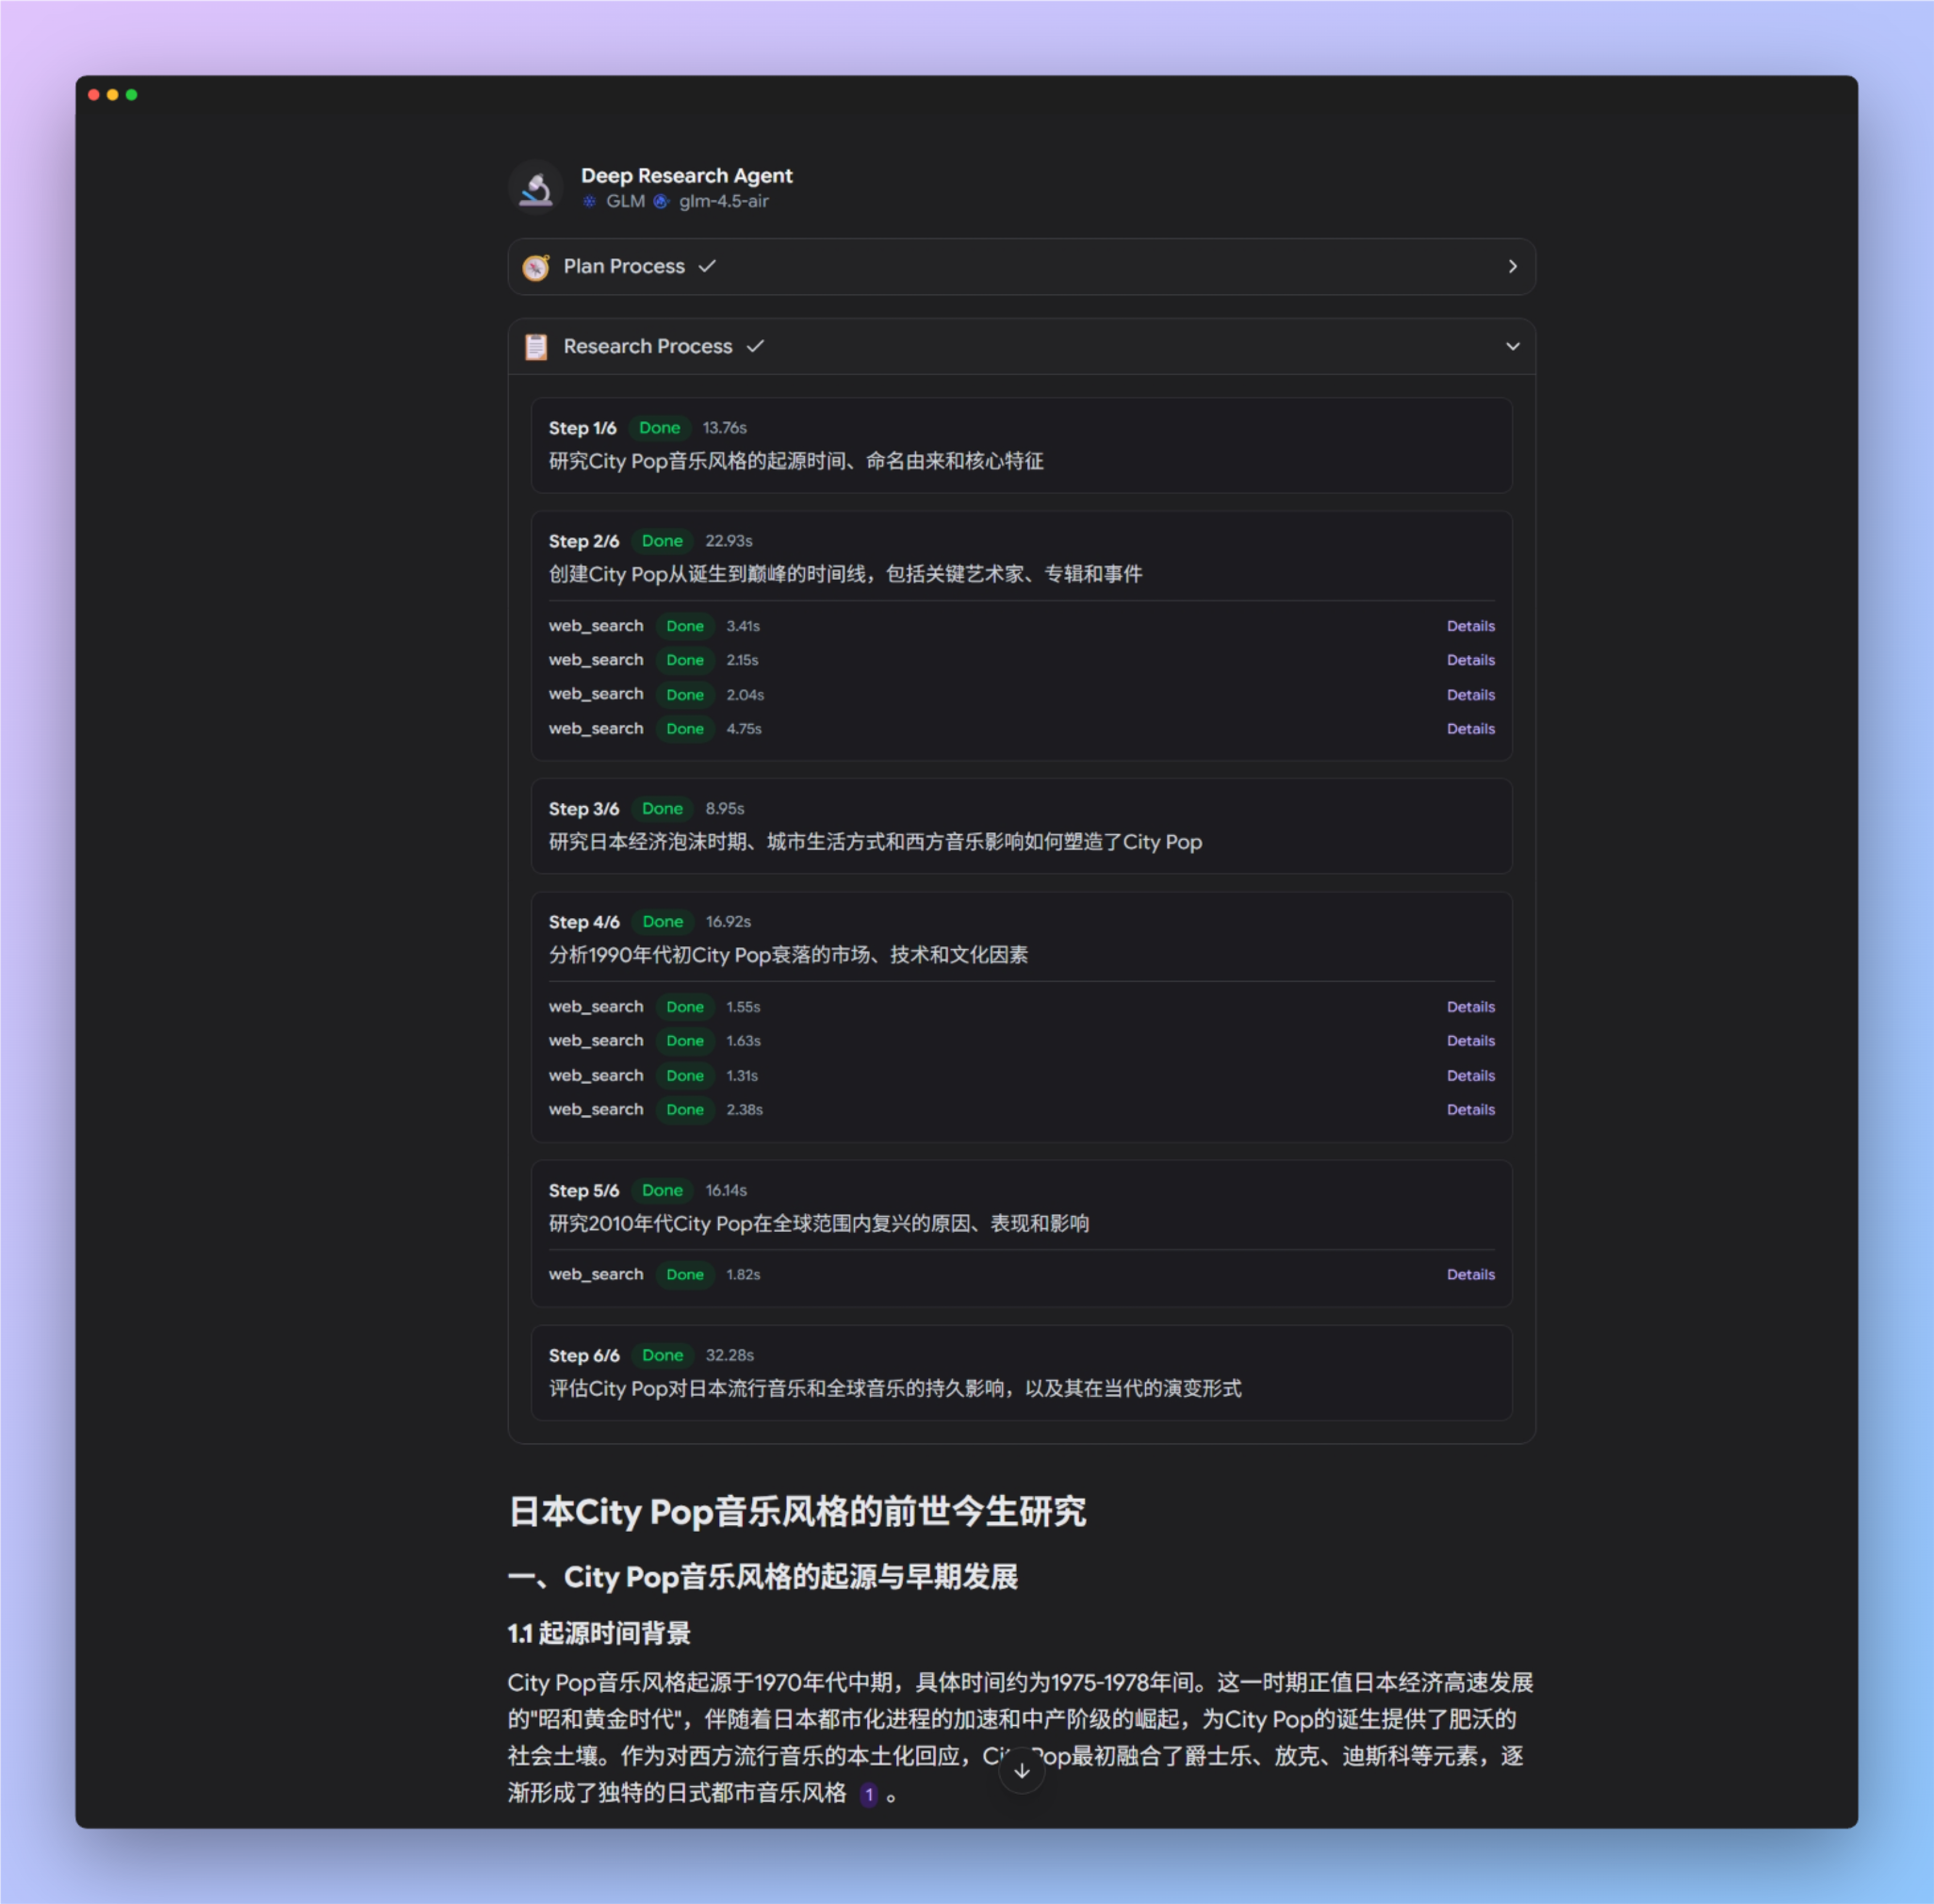Click the glm-4.5-air model label
This screenshot has width=1934, height=1904.
pyautogui.click(x=724, y=201)
